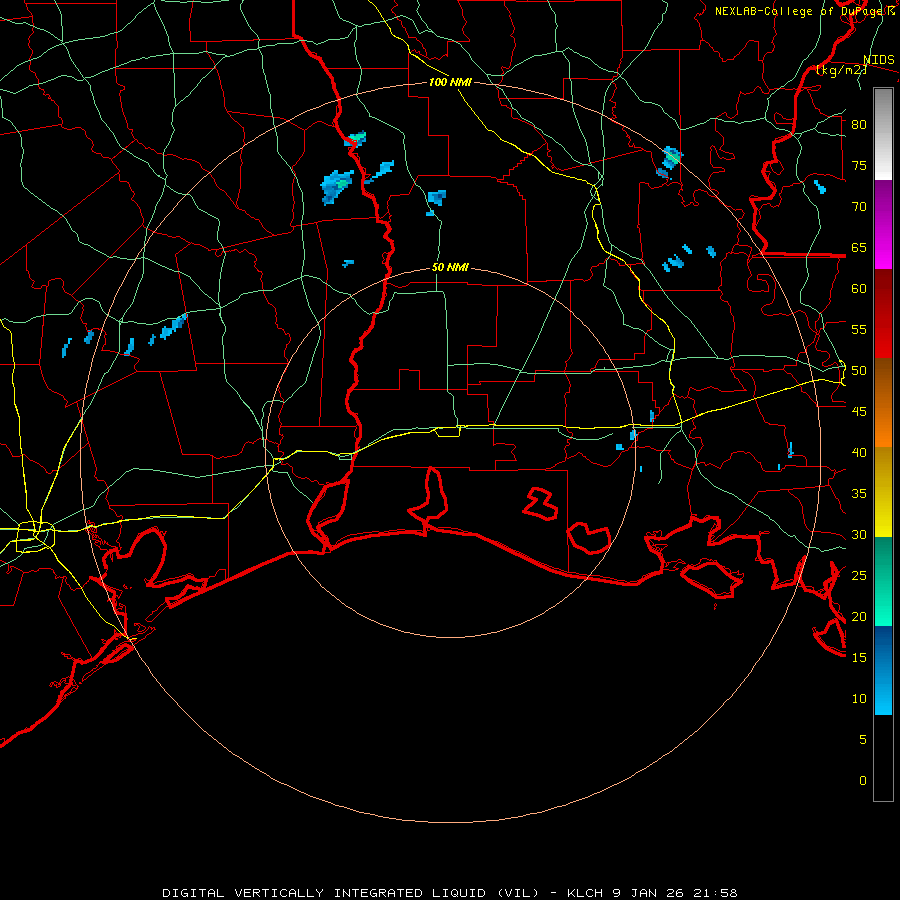The height and width of the screenshot is (900, 900).
Task: Click the 25 value on the VIL scale
Action: pyautogui.click(x=859, y=576)
